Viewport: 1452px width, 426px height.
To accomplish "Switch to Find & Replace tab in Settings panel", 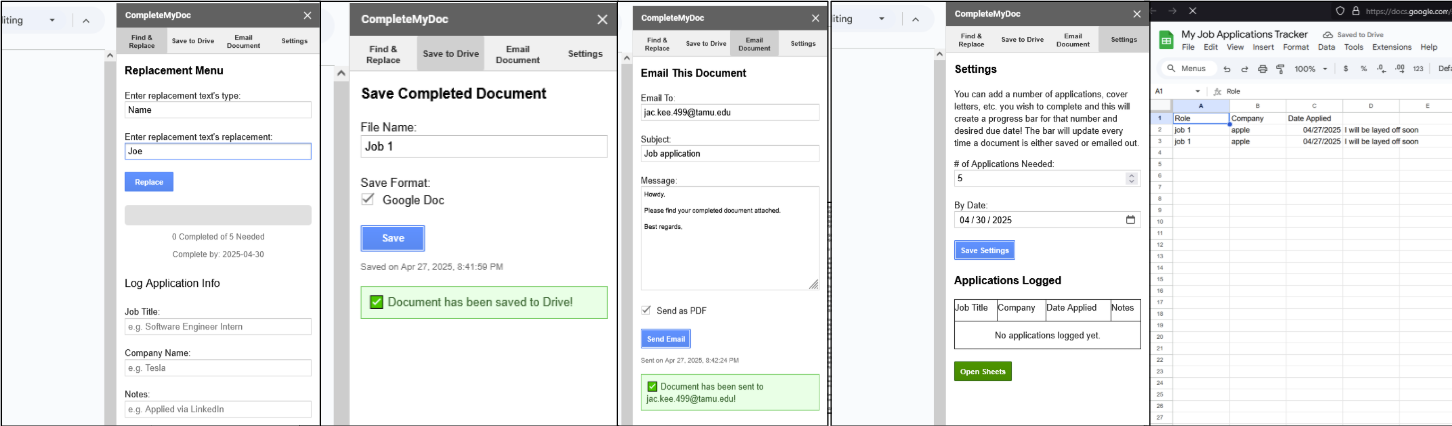I will [971, 40].
